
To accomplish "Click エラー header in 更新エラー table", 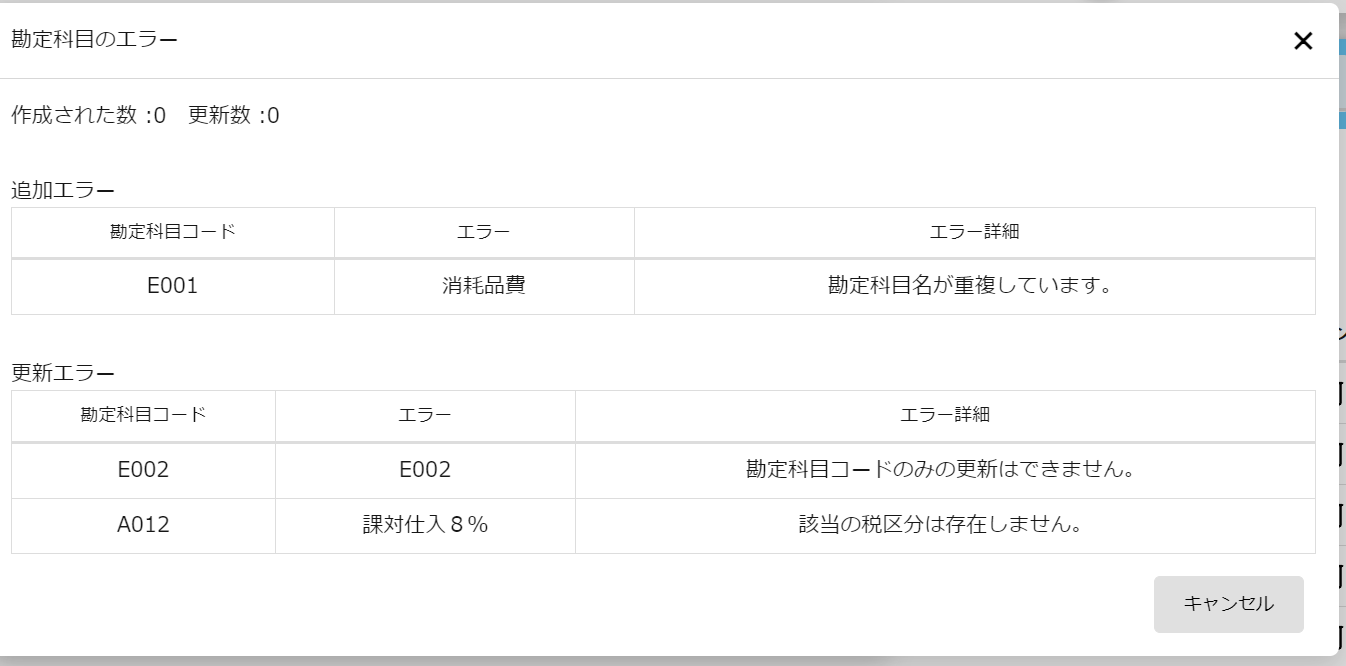I will tap(425, 415).
